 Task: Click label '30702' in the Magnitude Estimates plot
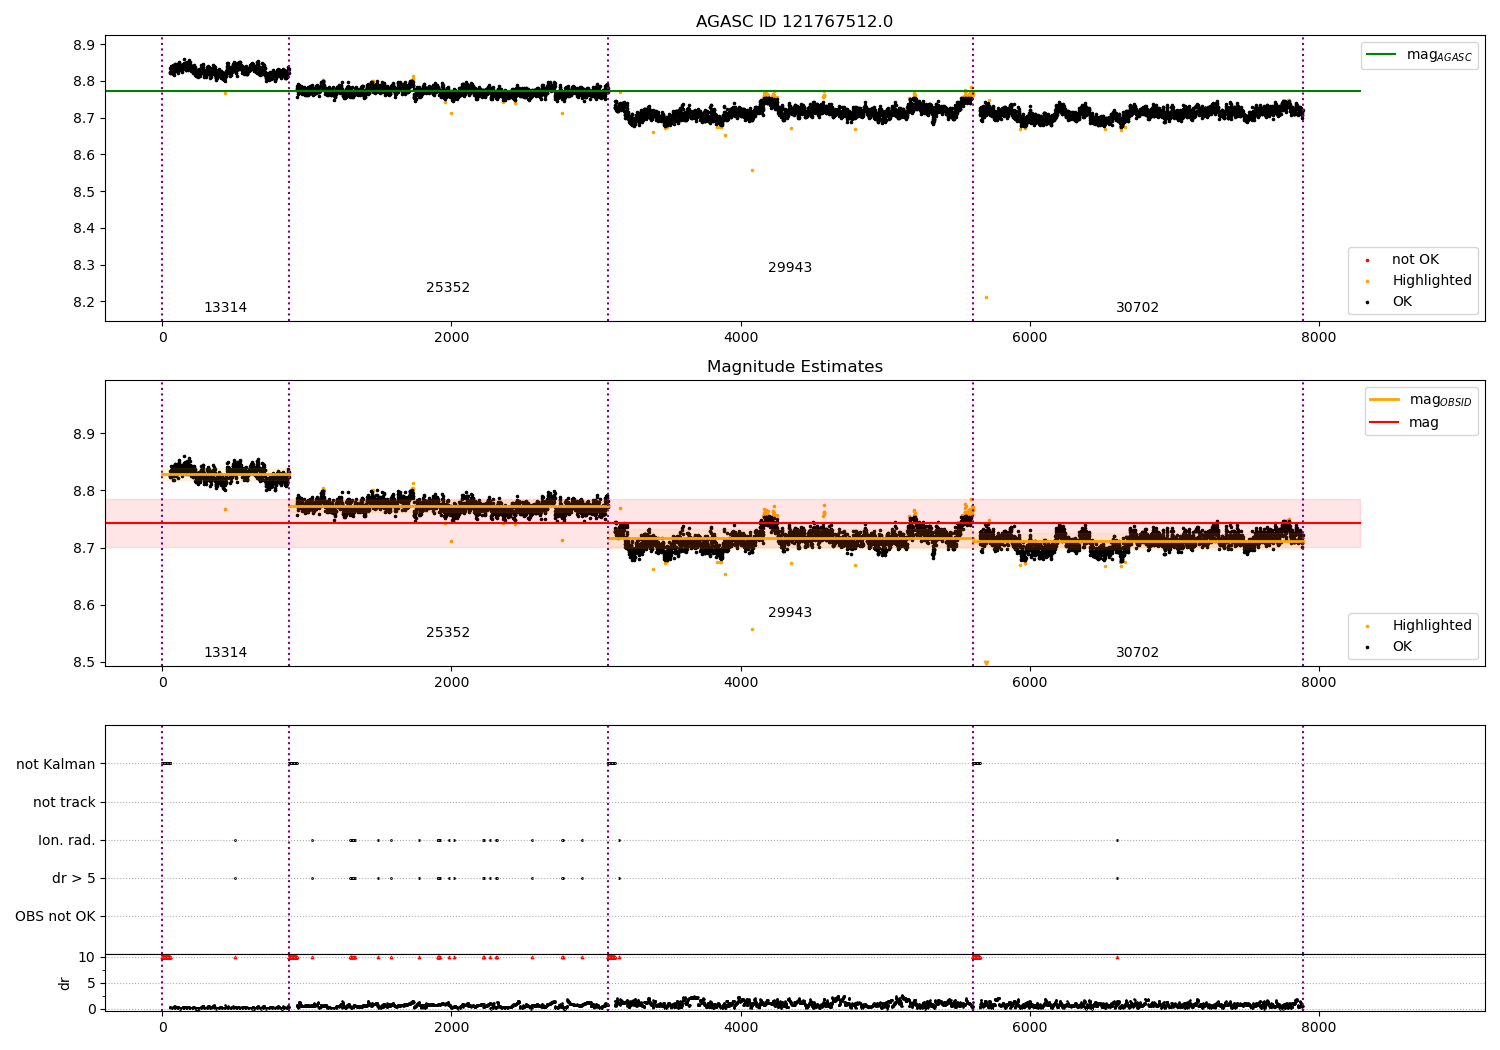(x=1137, y=653)
